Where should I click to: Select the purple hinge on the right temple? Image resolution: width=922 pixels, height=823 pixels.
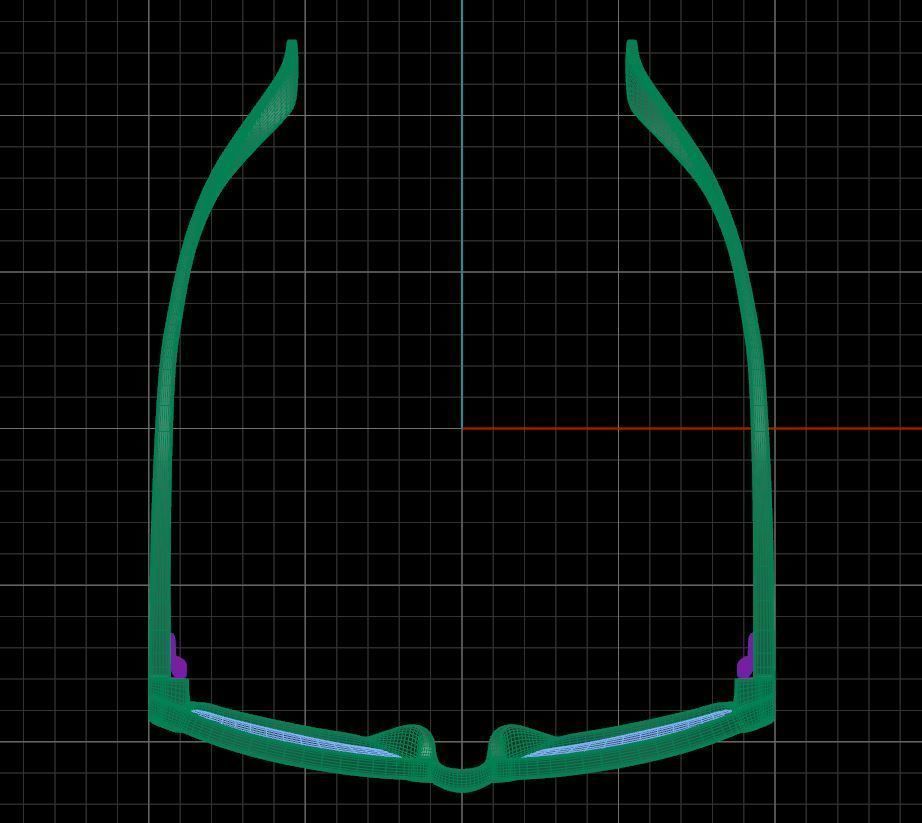pos(745,657)
